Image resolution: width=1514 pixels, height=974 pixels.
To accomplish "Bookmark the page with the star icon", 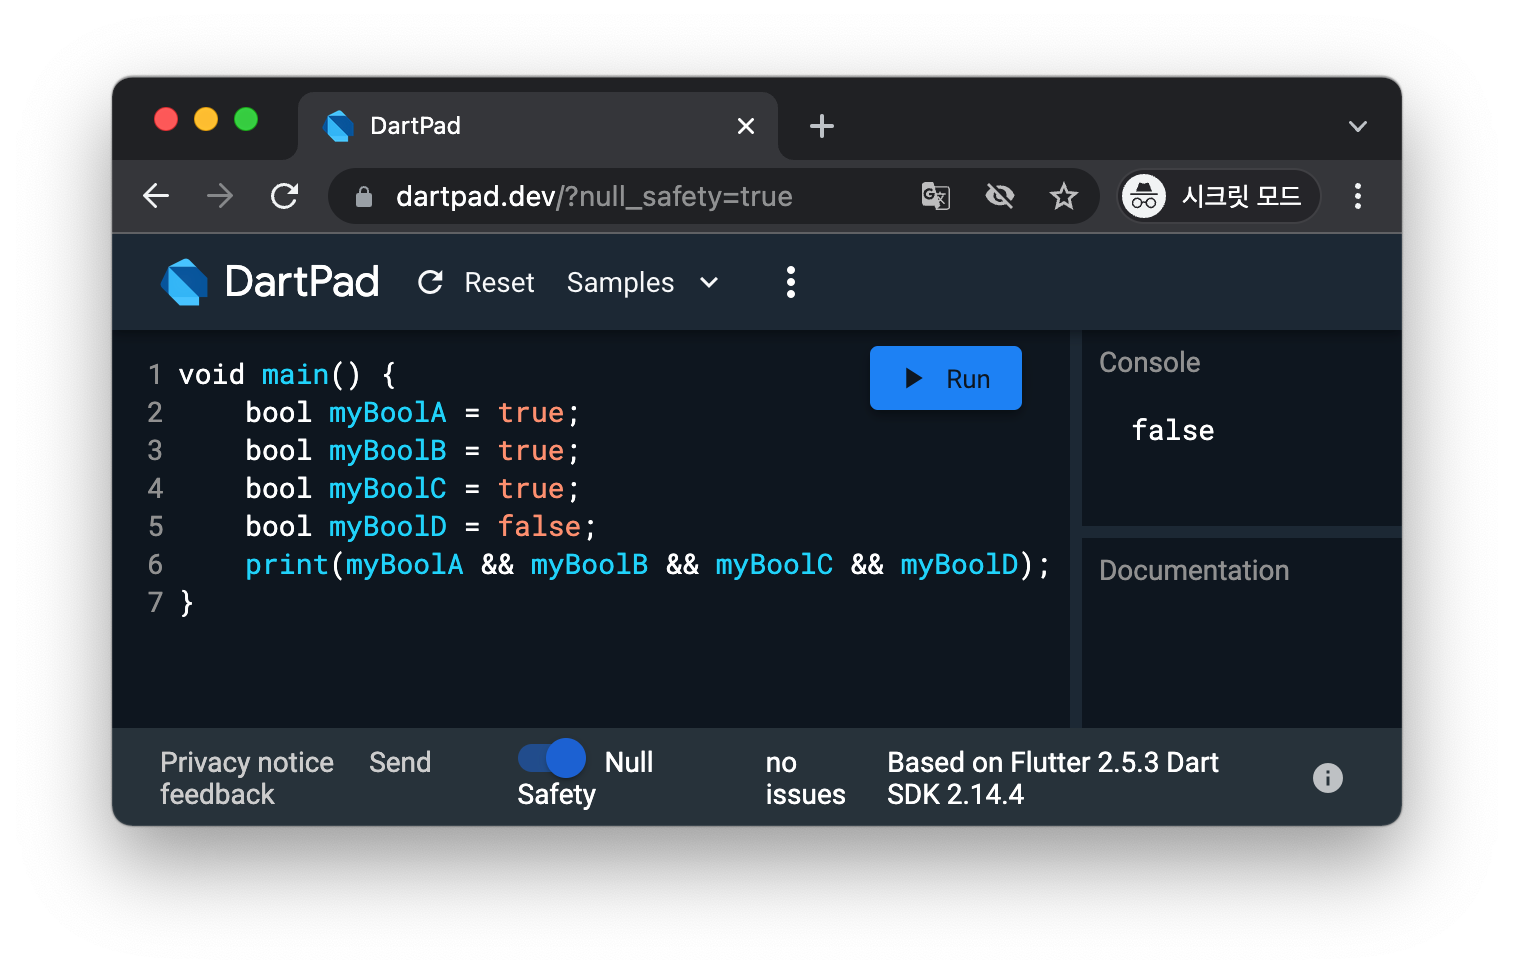I will (x=1064, y=196).
